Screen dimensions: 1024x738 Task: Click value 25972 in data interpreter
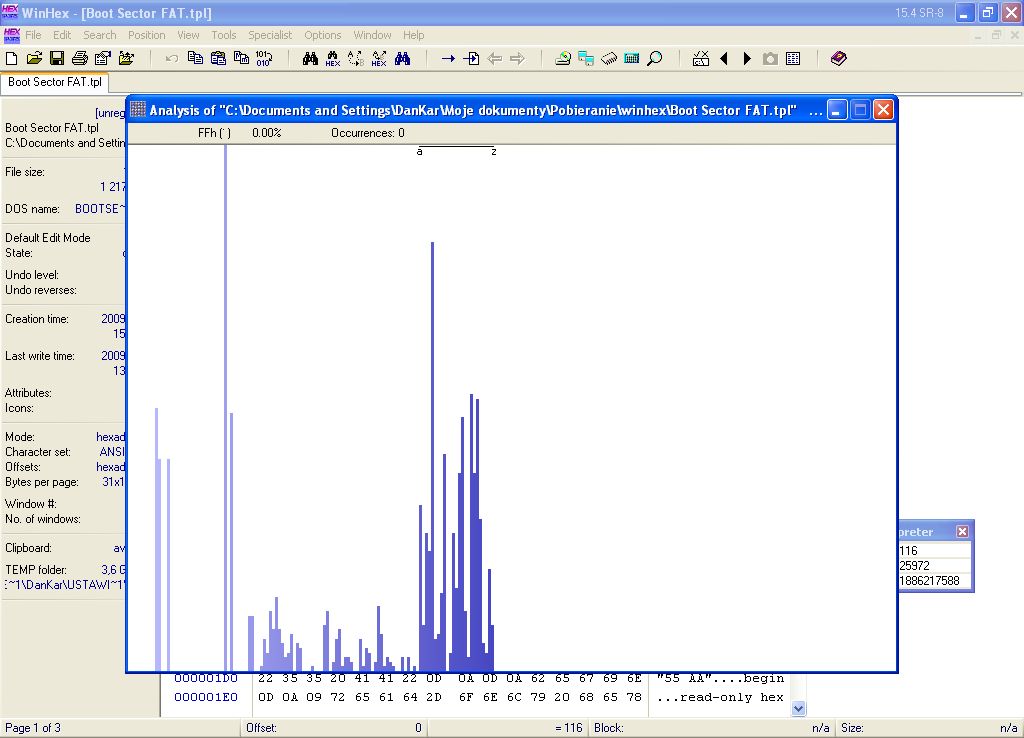point(914,566)
